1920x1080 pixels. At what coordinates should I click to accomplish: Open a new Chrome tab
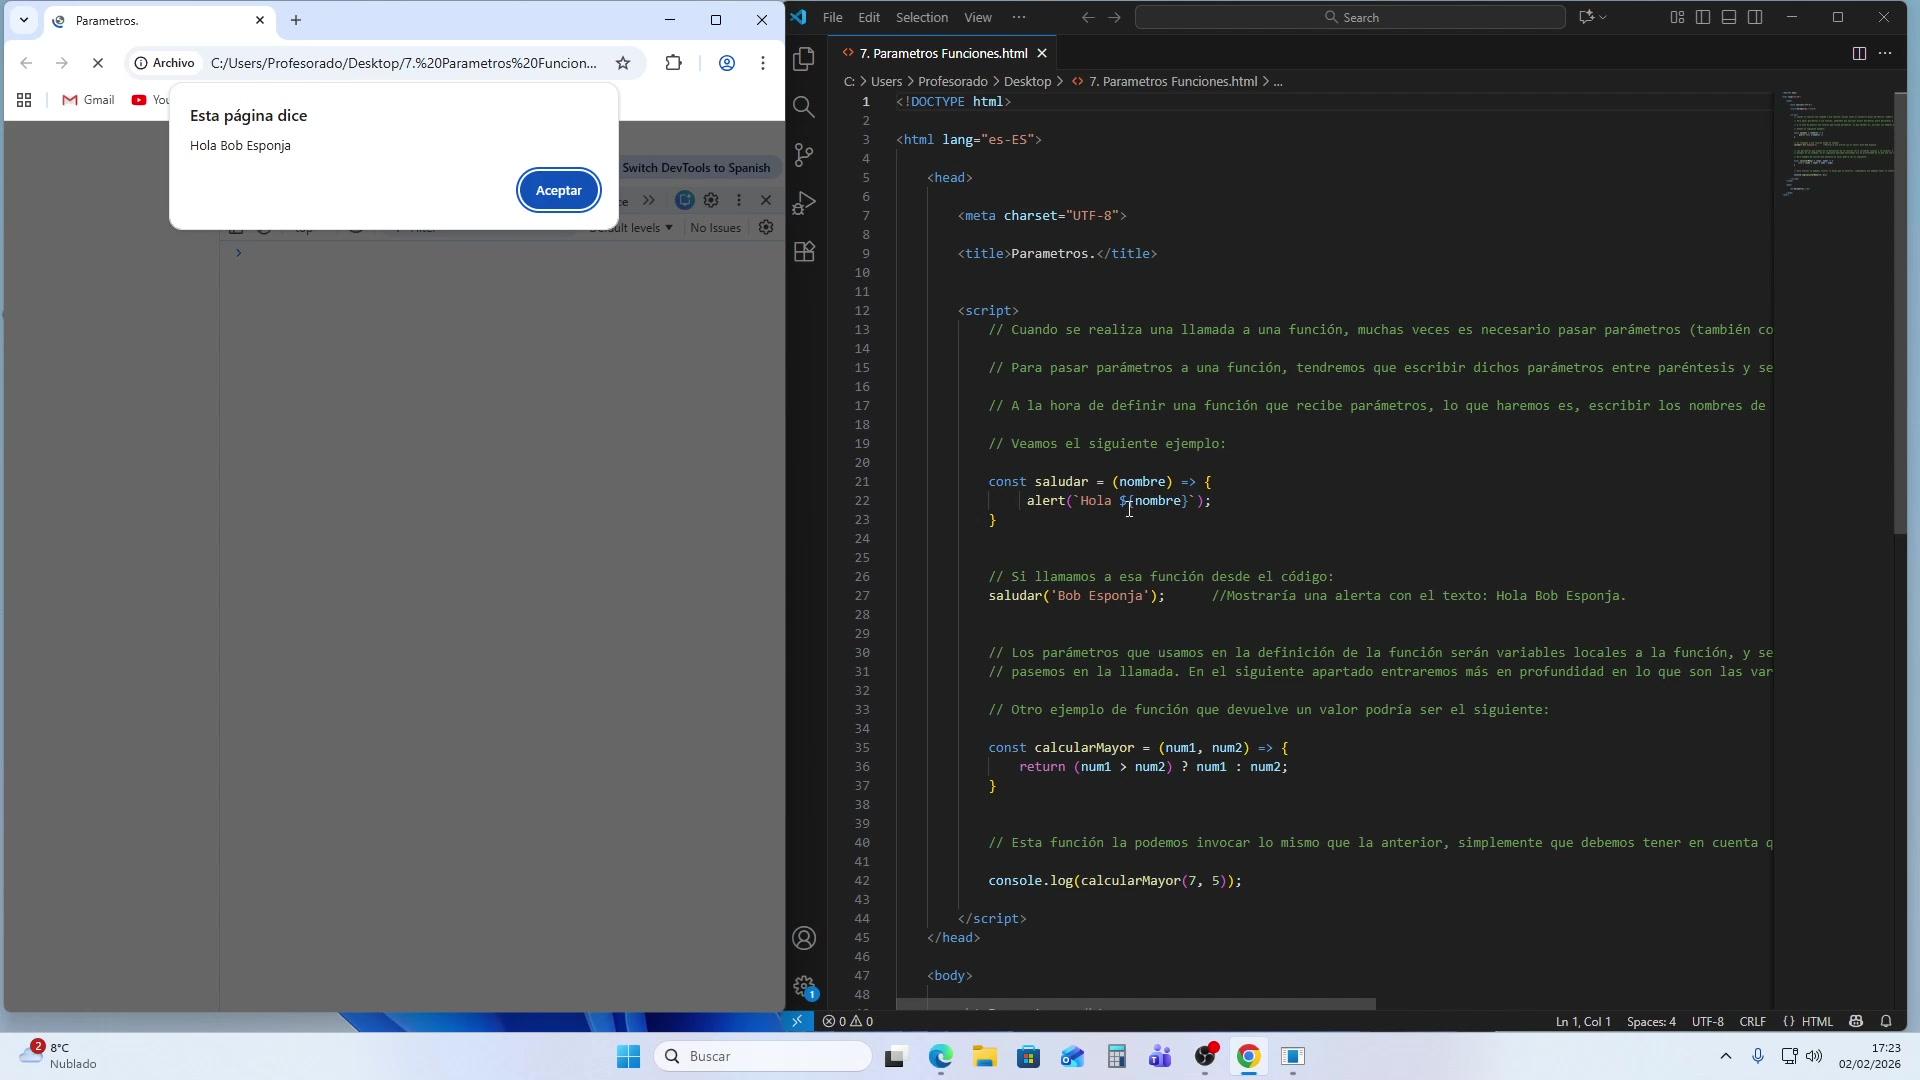[x=296, y=20]
